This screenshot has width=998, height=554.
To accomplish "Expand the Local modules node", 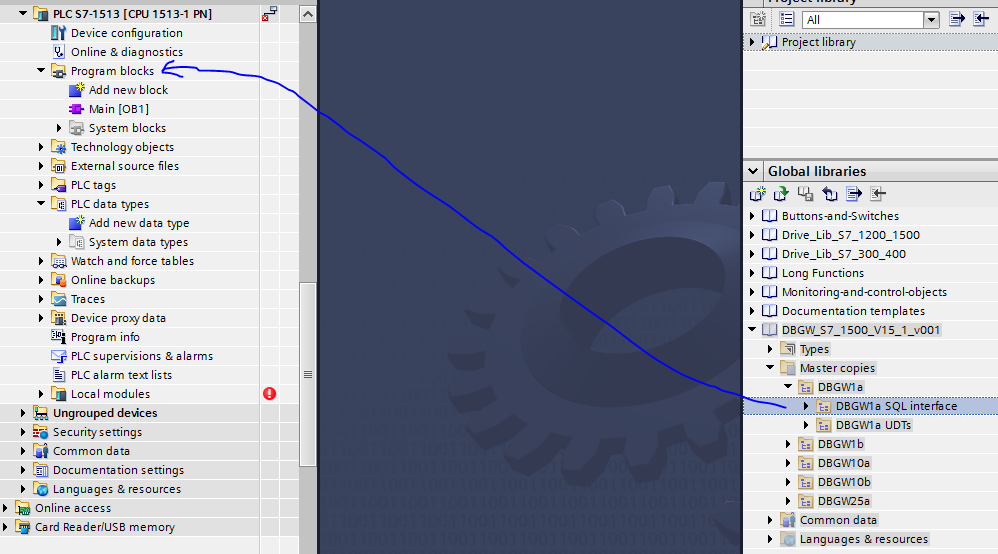I will [x=41, y=394].
